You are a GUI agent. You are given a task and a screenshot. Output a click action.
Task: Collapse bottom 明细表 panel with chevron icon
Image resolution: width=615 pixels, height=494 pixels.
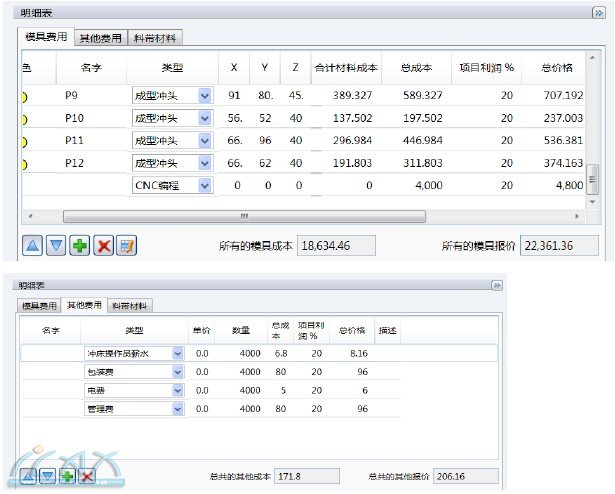pos(497,285)
